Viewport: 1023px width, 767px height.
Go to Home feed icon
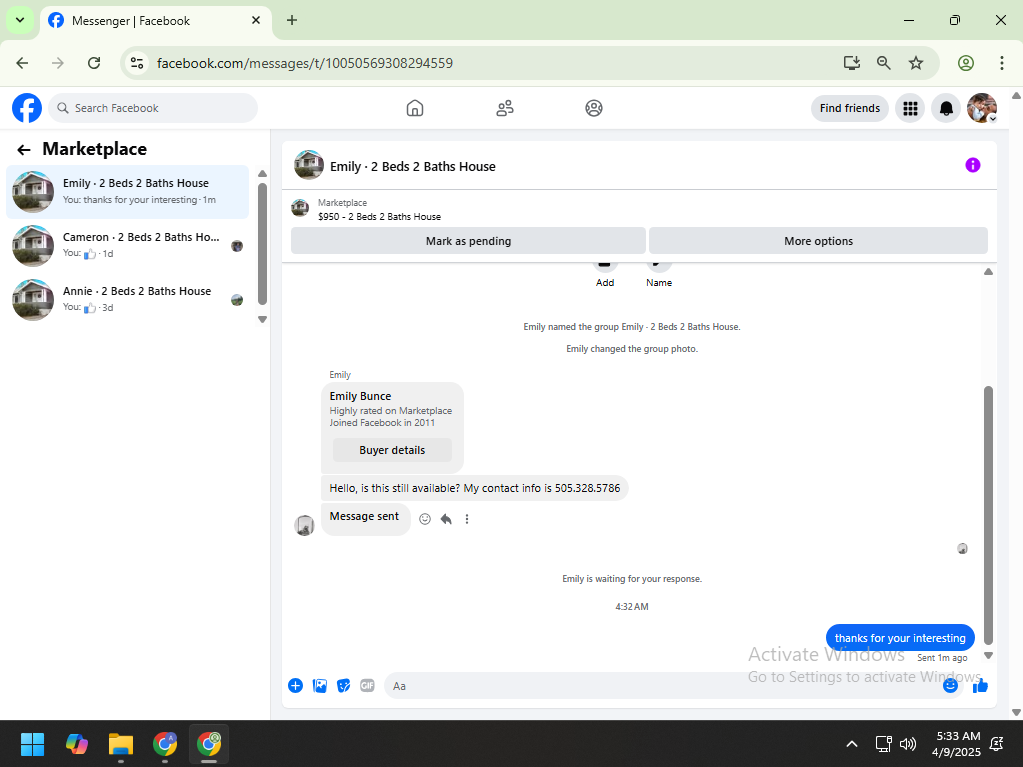pyautogui.click(x=415, y=108)
